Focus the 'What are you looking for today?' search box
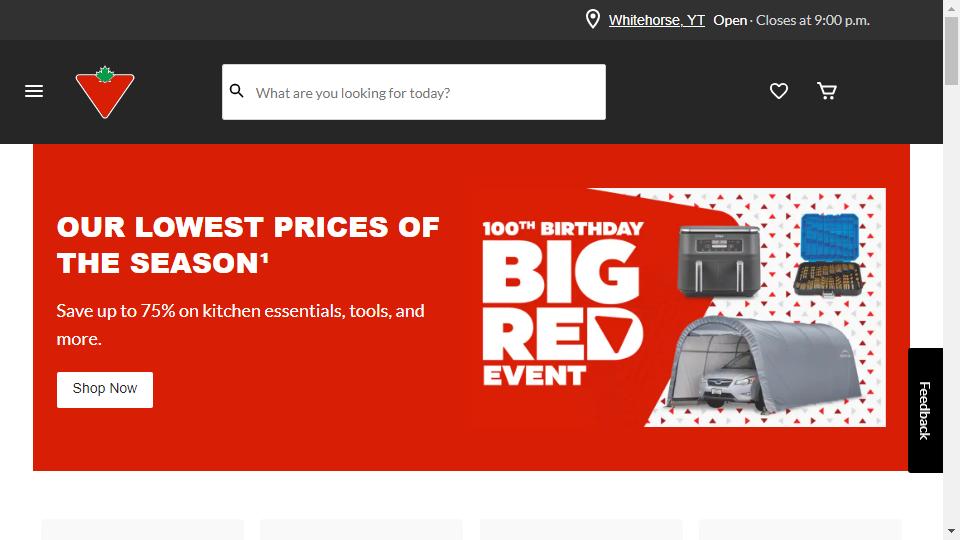This screenshot has height=540, width=960. 414,92
